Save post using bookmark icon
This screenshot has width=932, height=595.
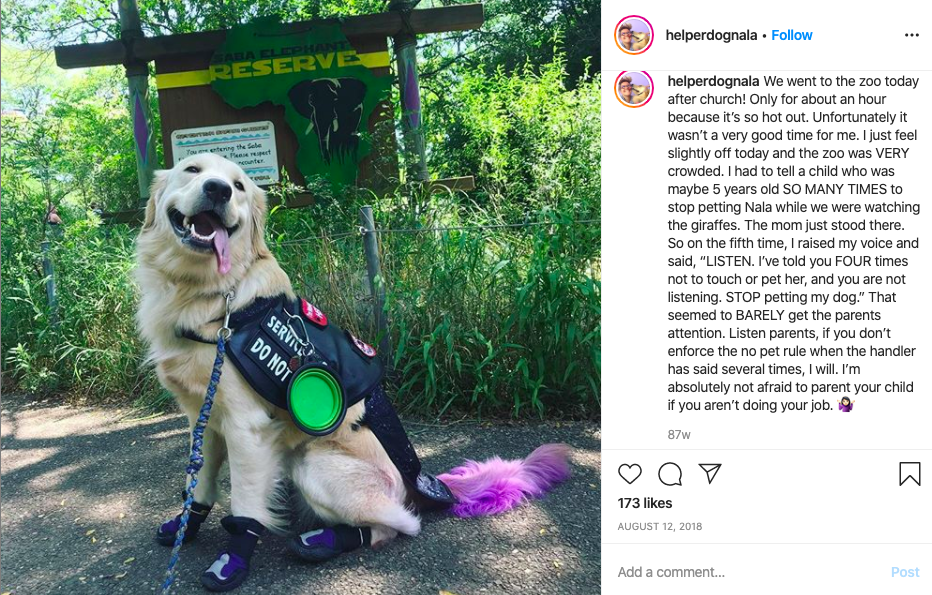pos(909,474)
